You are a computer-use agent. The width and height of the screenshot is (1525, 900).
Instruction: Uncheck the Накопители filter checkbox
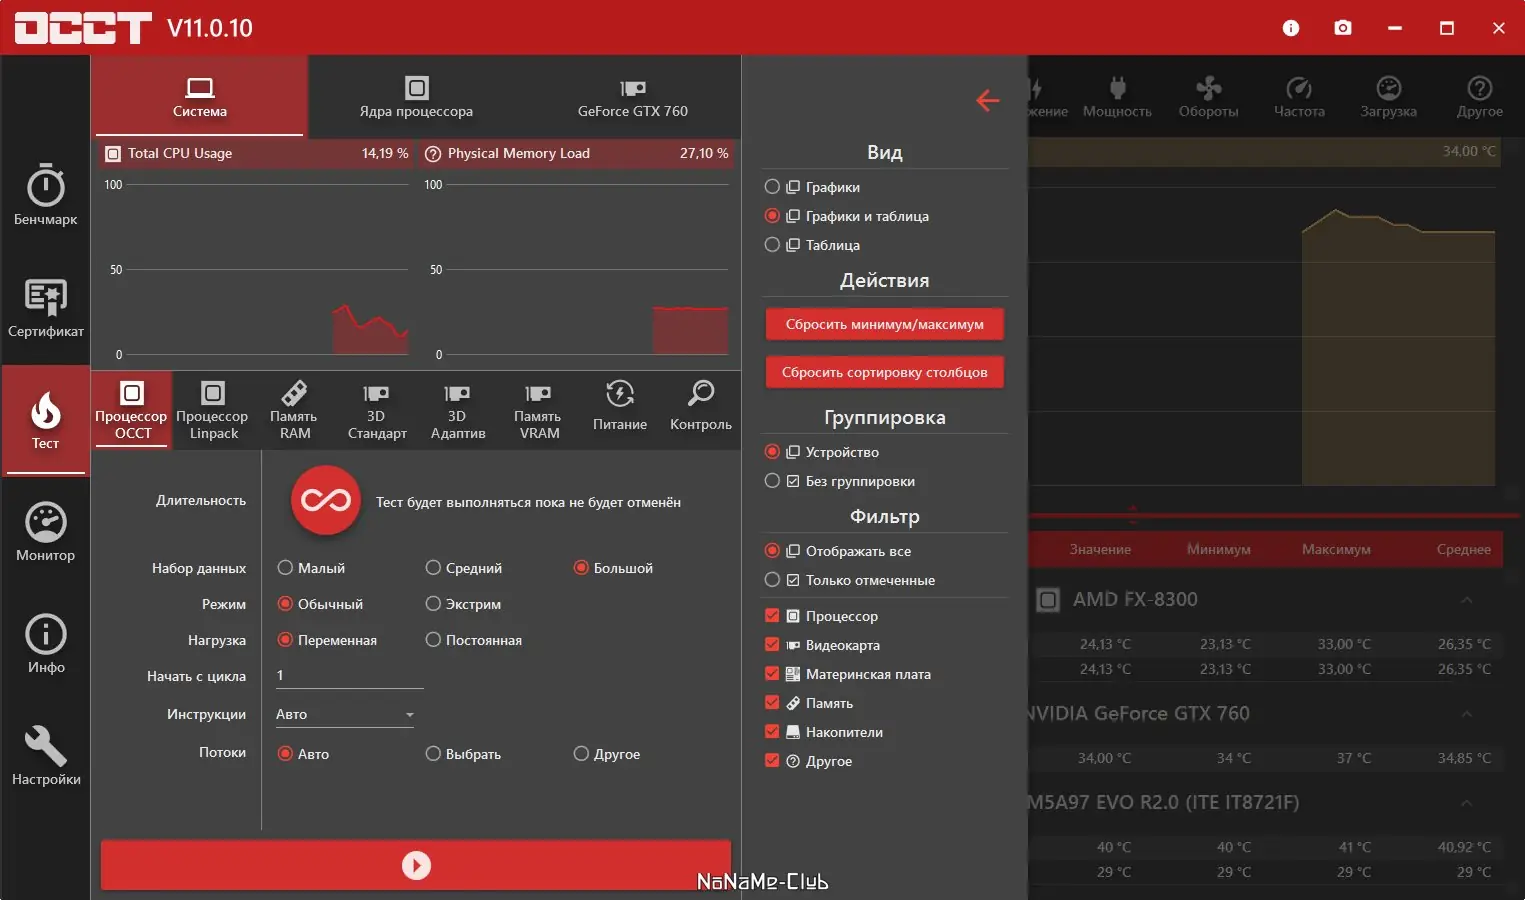pos(772,732)
